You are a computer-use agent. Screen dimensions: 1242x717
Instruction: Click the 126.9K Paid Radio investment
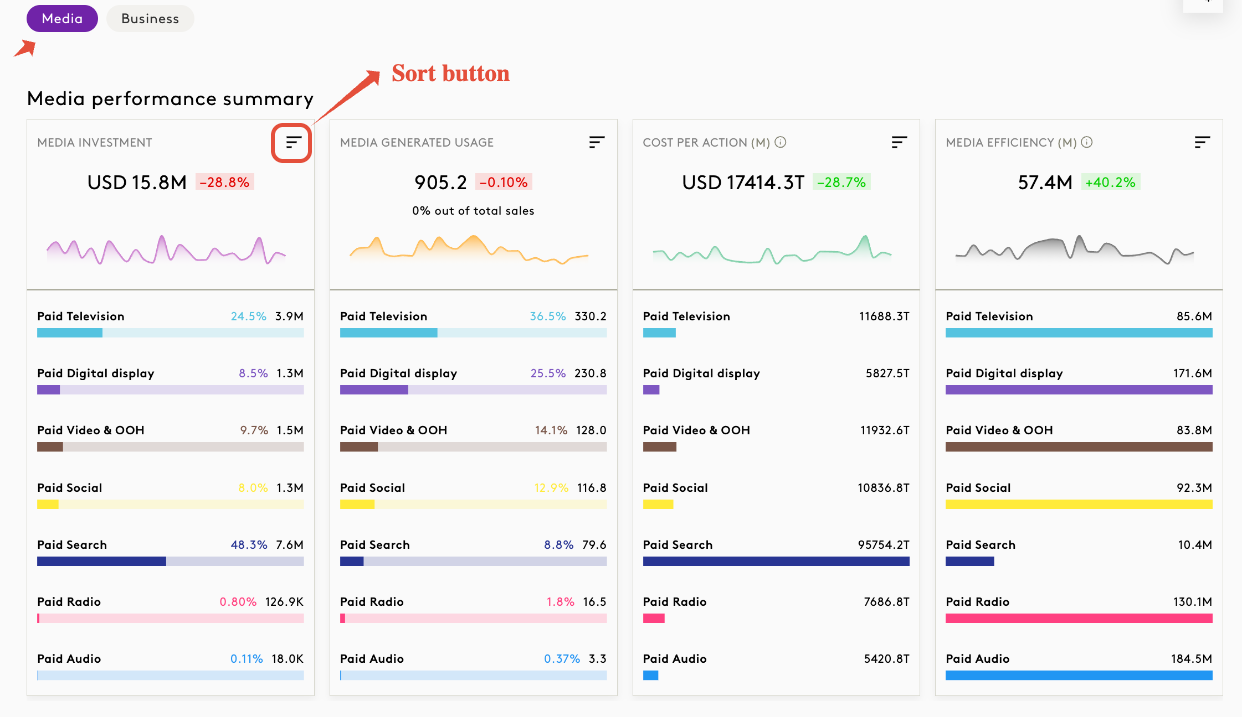(285, 602)
